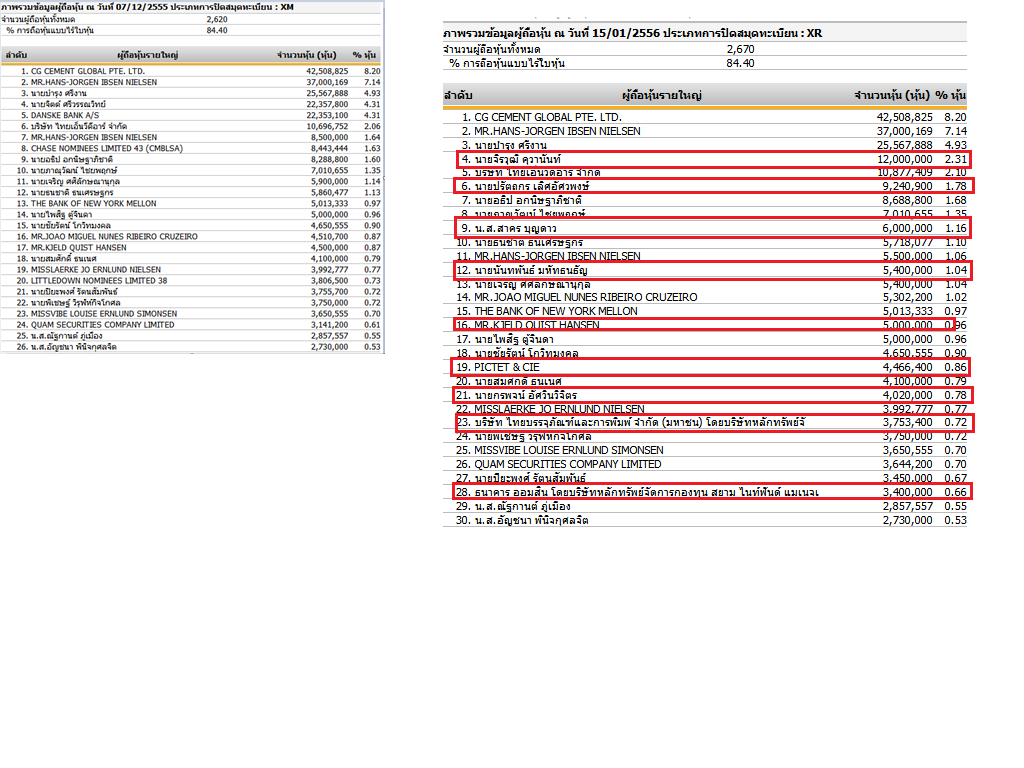Click MISSVIBE LOUISE ERNLUND SIMONSEN in XM table

[x=103, y=313]
